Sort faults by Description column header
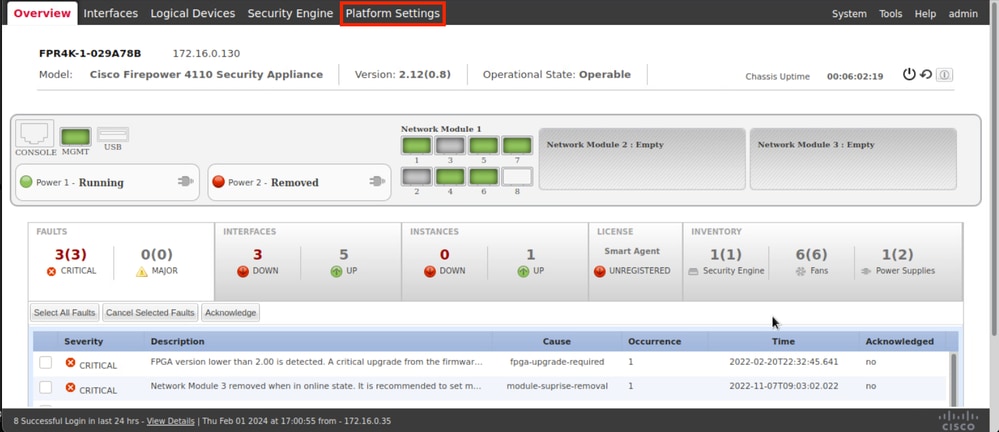 click(x=177, y=342)
